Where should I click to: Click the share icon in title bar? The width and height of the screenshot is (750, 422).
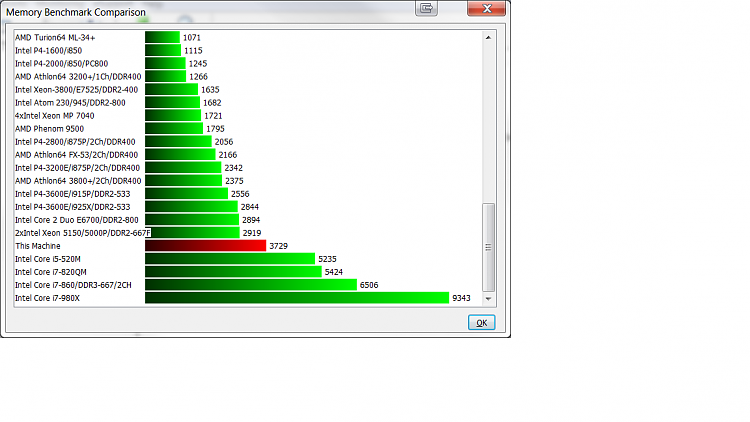pyautogui.click(x=426, y=8)
